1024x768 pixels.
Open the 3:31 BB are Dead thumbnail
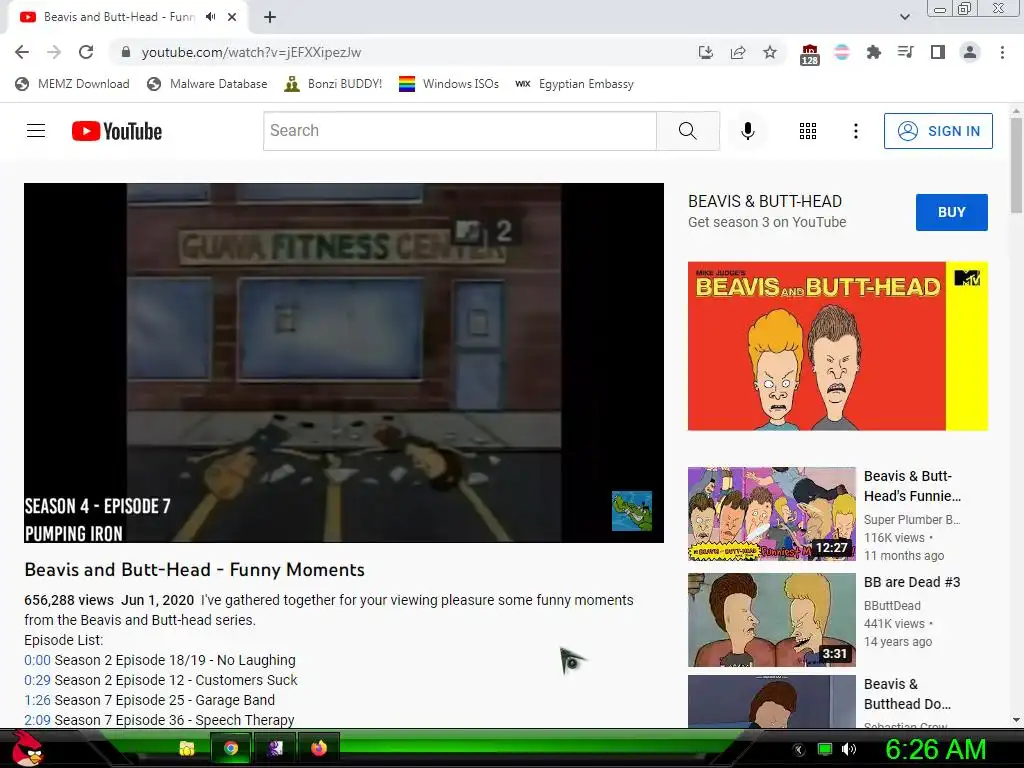[x=771, y=620]
